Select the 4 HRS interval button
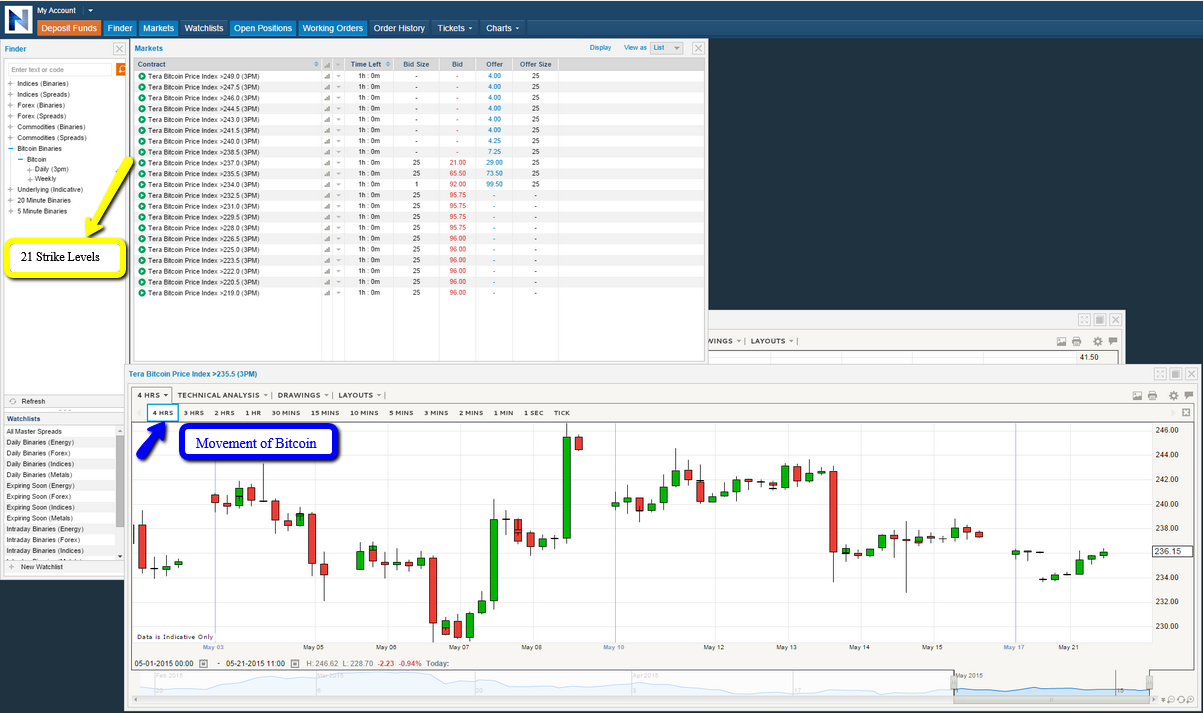 (x=163, y=413)
